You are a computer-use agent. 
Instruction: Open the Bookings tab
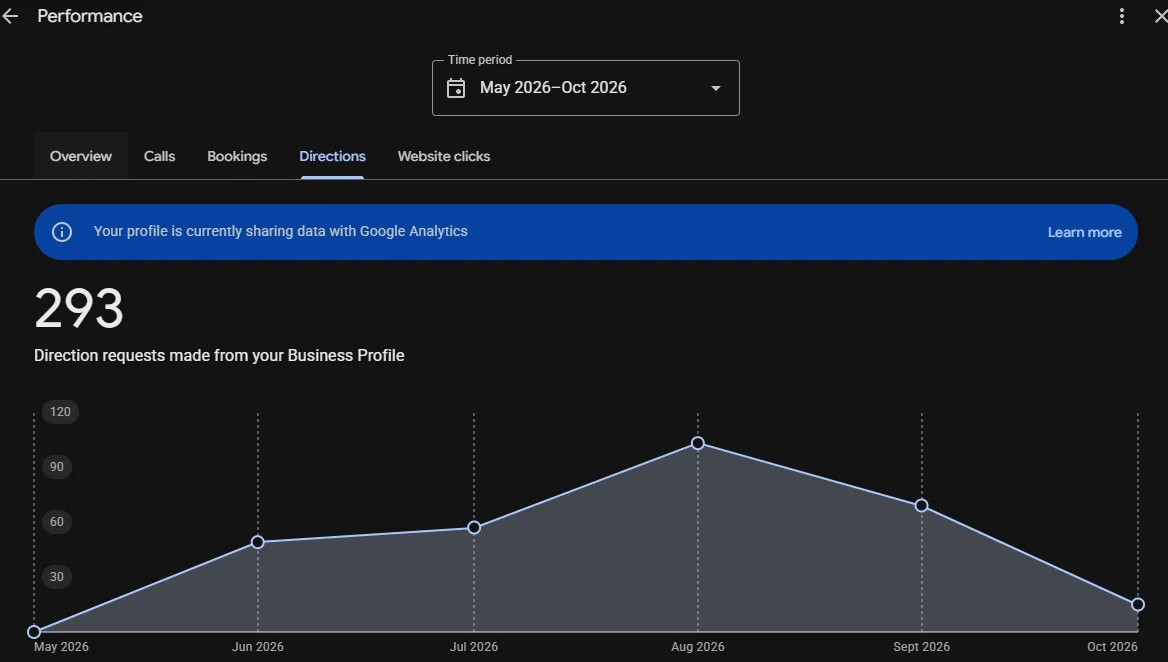[x=237, y=156]
